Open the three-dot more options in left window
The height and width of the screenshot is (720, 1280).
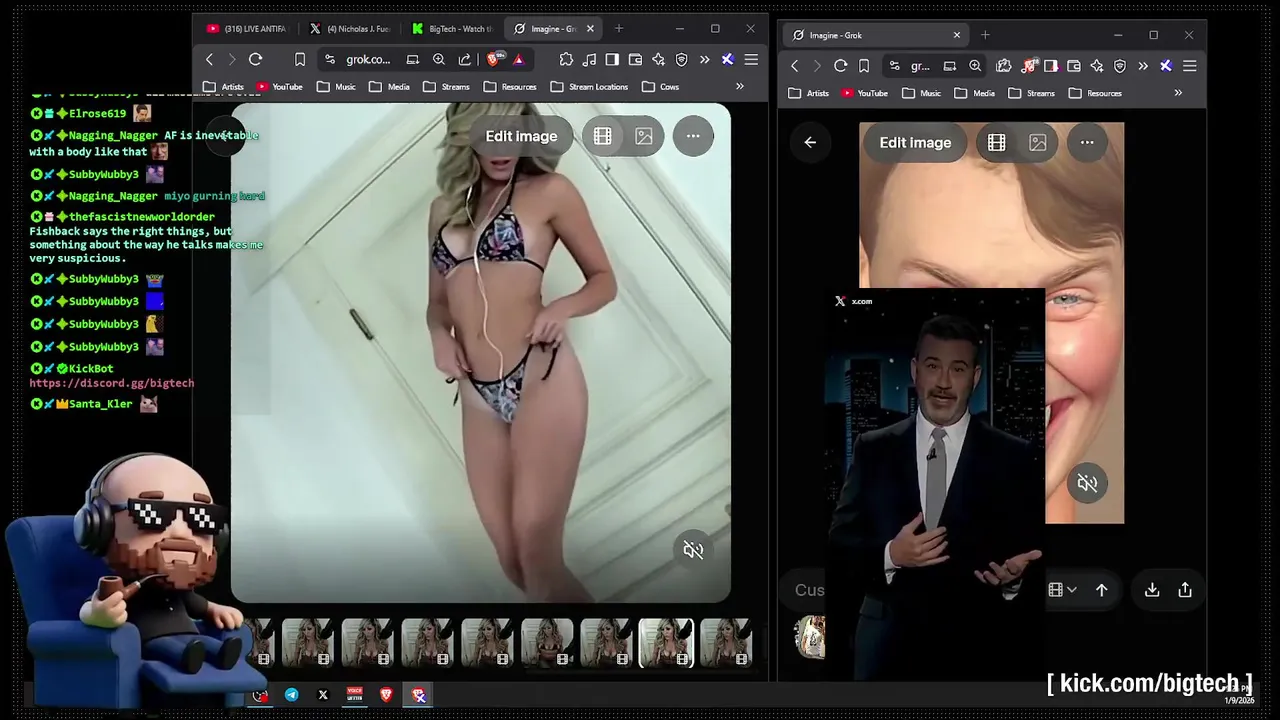pyautogui.click(x=693, y=136)
